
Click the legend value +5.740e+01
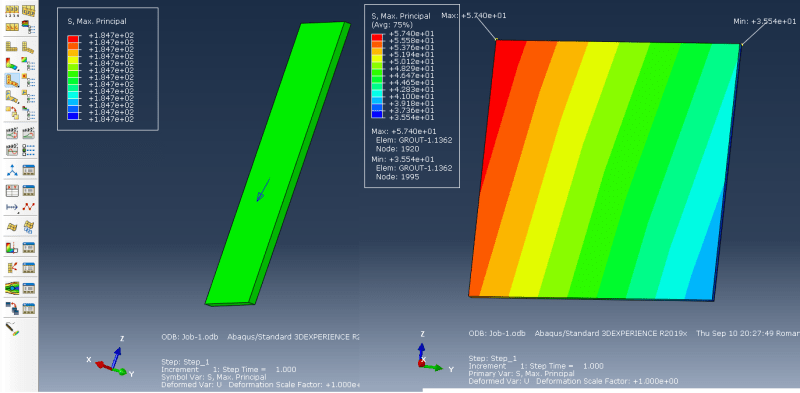(x=411, y=34)
